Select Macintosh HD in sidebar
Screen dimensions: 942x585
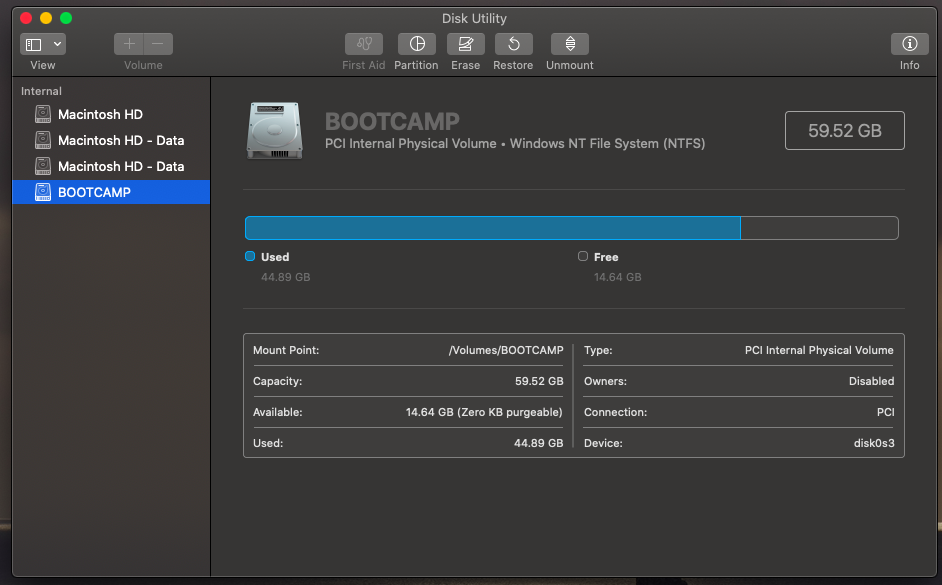pos(100,115)
